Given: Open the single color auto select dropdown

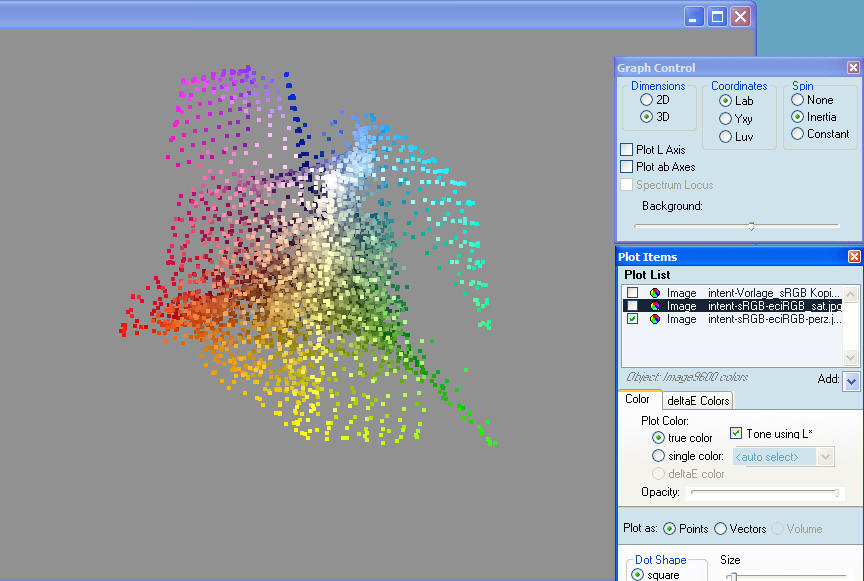Looking at the screenshot, I should click(825, 456).
